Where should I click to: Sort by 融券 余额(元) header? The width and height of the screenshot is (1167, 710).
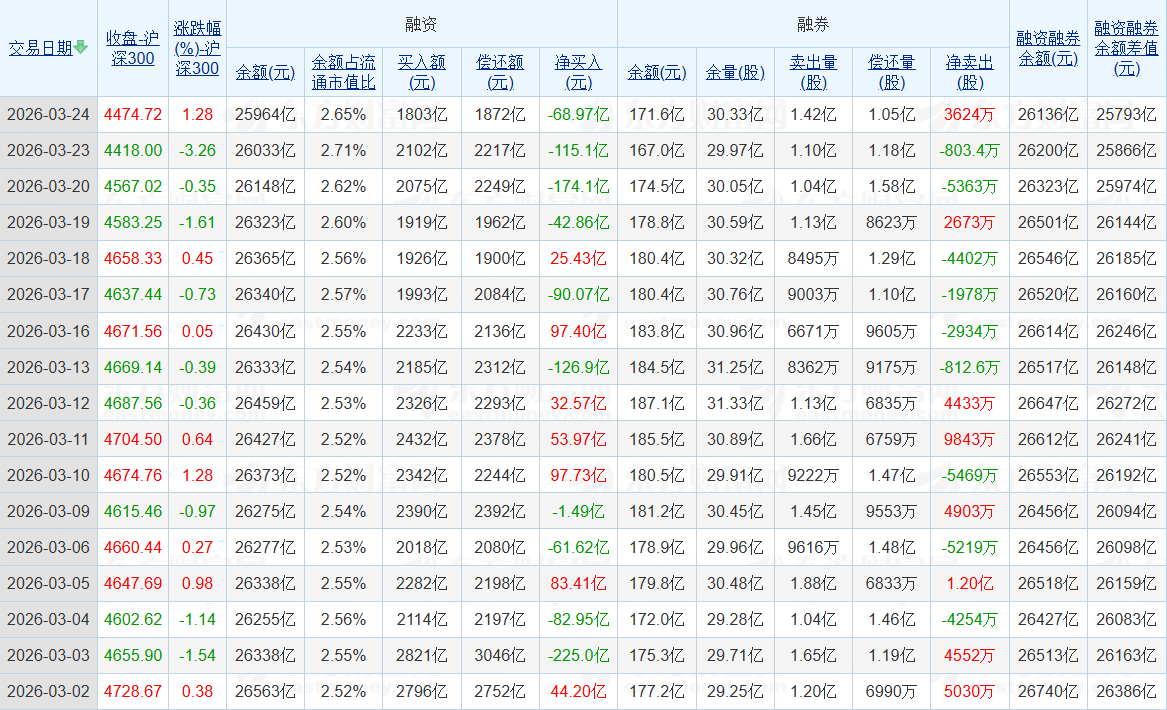point(656,72)
